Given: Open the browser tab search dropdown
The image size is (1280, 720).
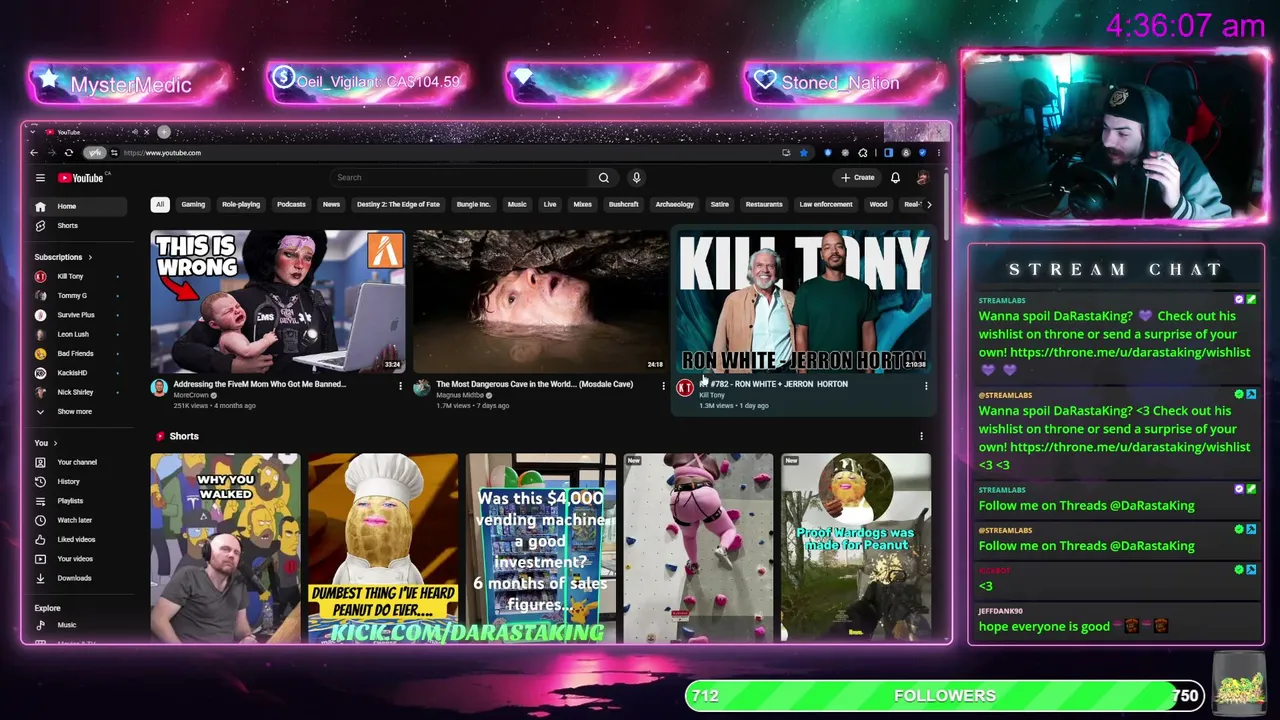Looking at the screenshot, I should (32, 132).
